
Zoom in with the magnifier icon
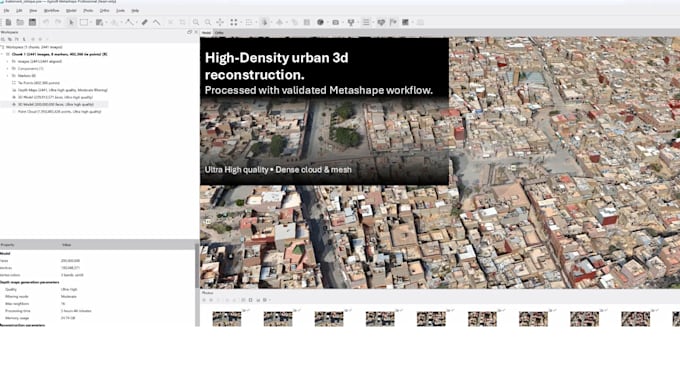tap(196, 22)
